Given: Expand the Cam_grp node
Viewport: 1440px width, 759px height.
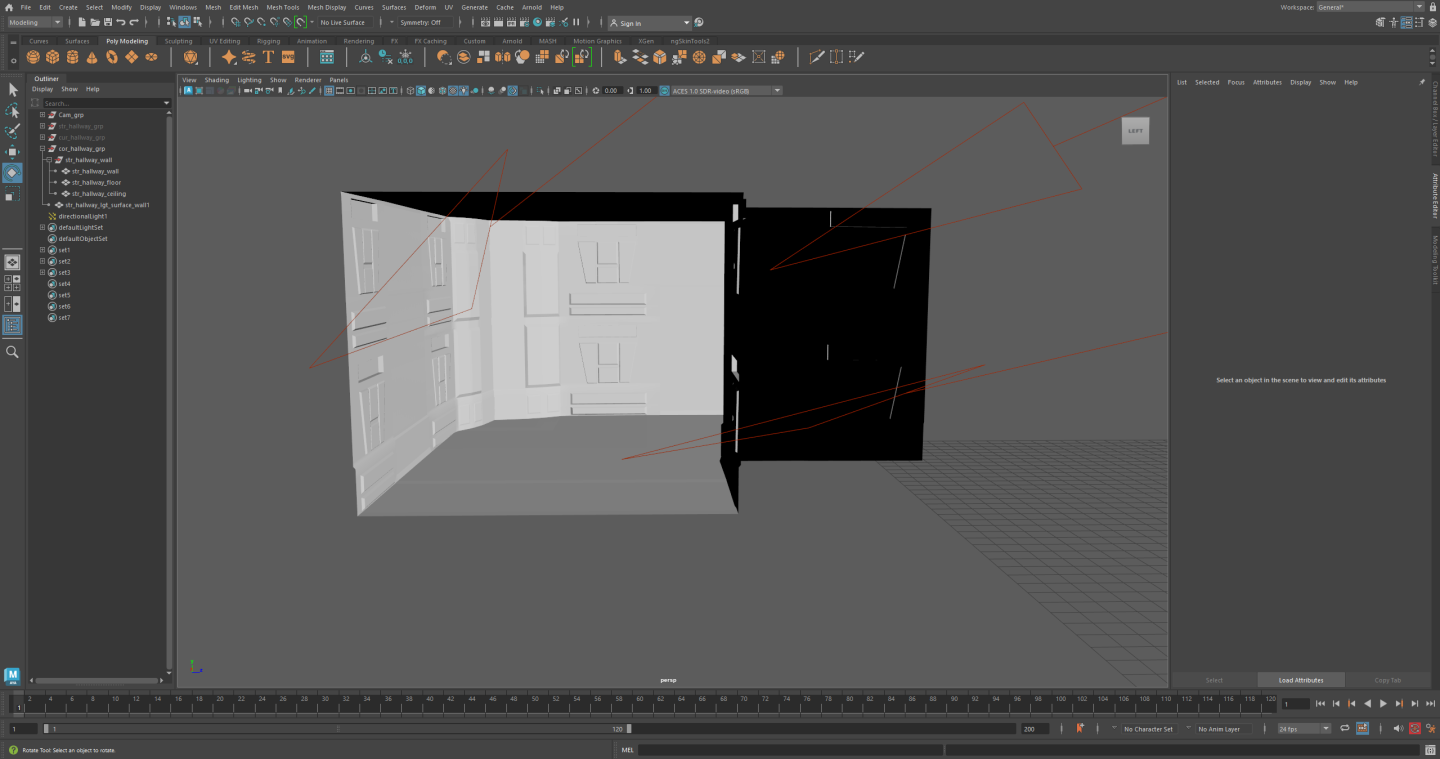Looking at the screenshot, I should click(42, 115).
